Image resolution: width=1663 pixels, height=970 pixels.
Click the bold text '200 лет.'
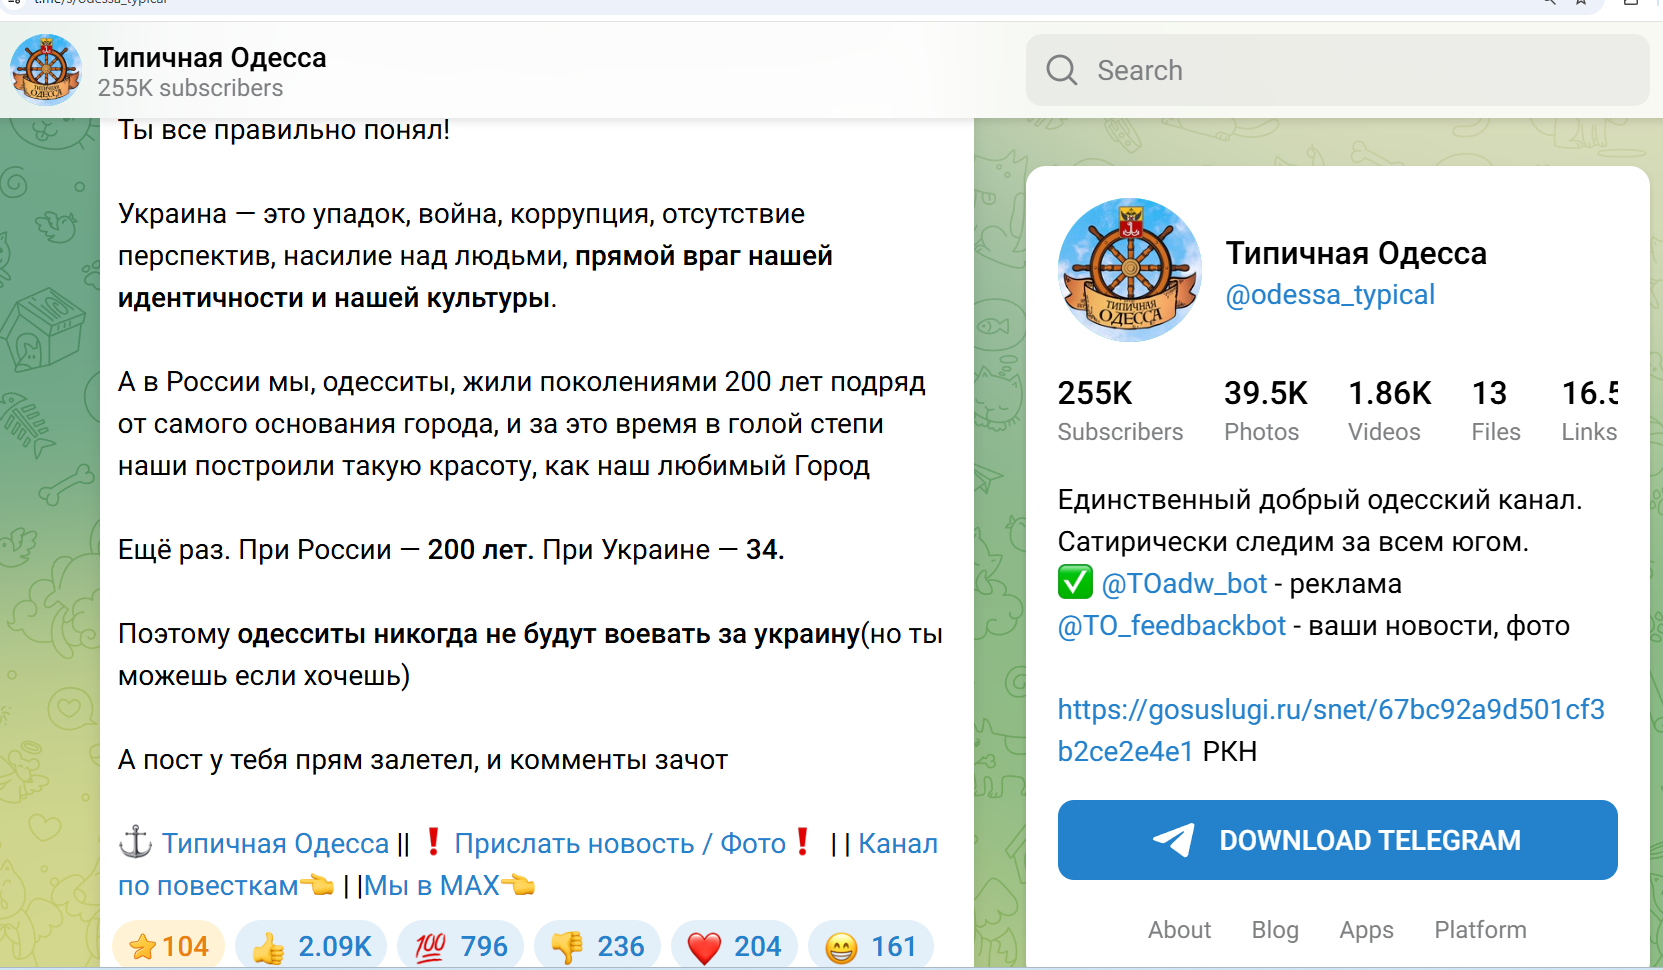(x=481, y=550)
